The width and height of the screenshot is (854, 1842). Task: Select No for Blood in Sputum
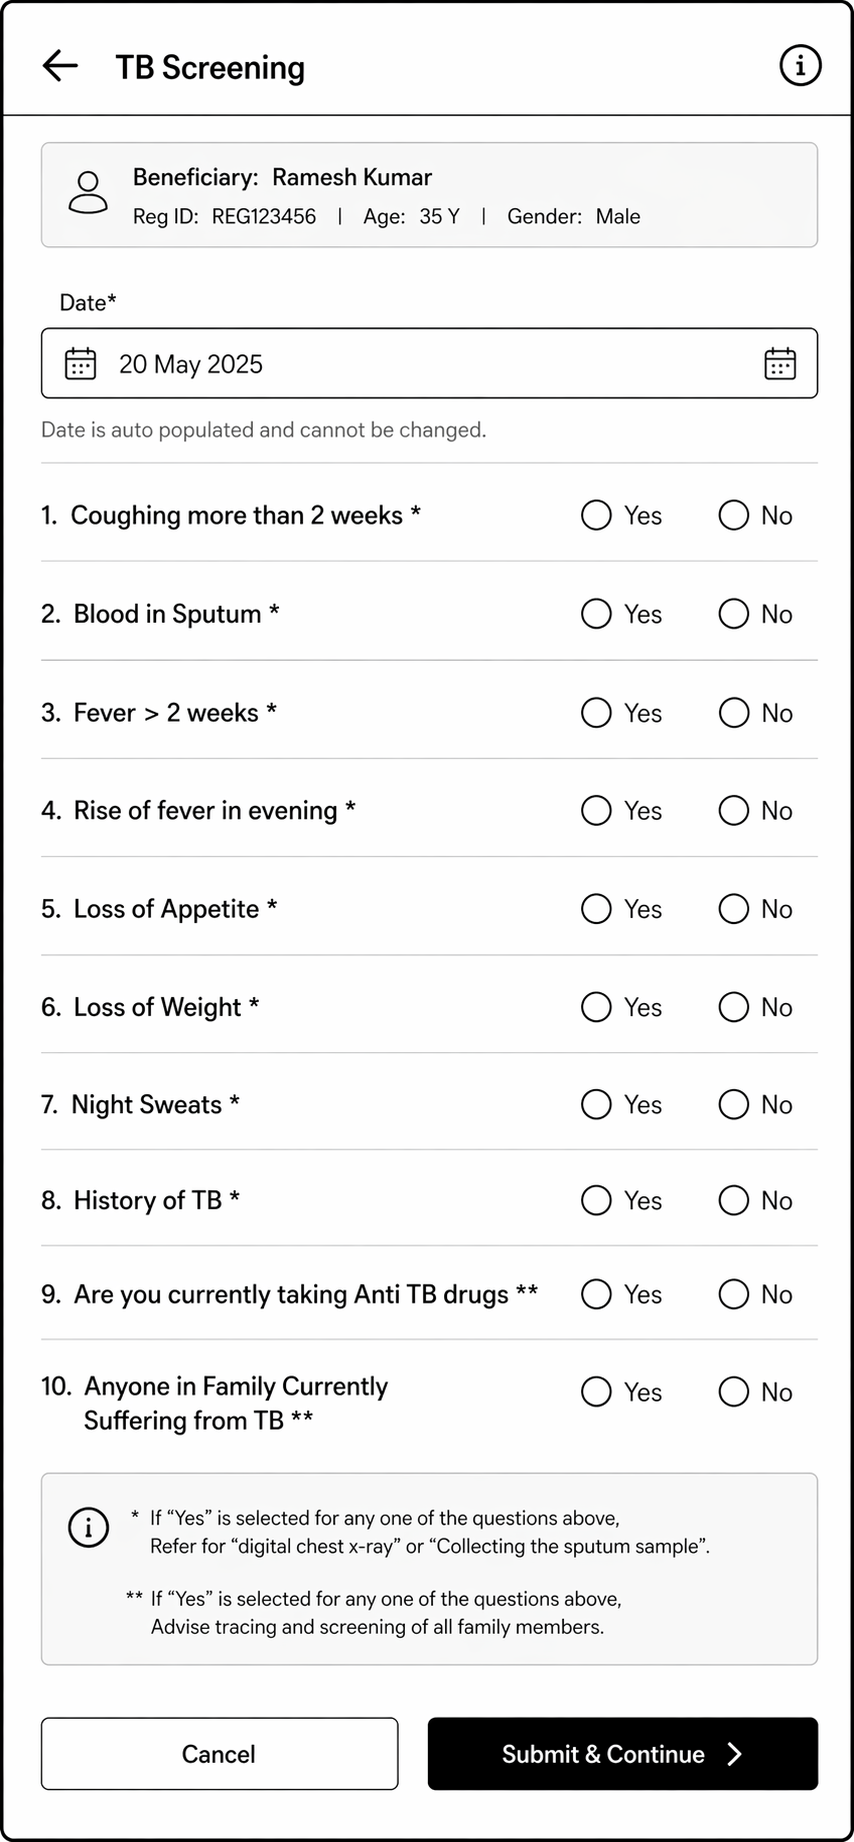point(733,614)
